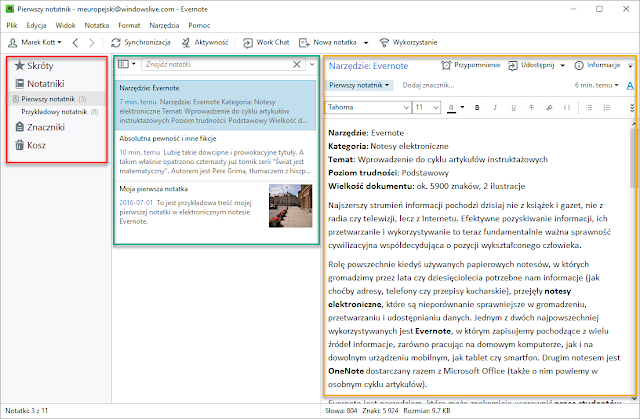The width and height of the screenshot is (640, 419).
Task: Expand the search options arrow
Action: 312,64
